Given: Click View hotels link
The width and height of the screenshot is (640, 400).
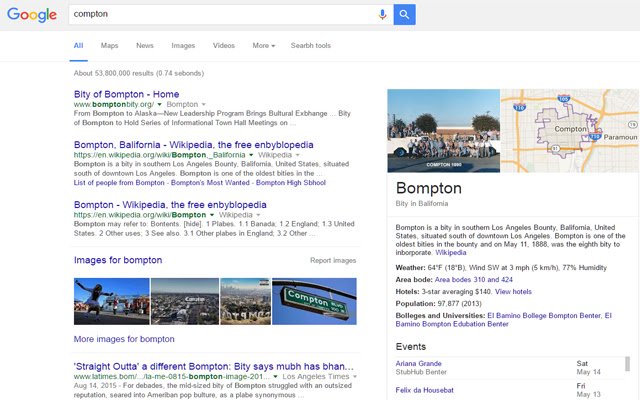Looking at the screenshot, I should [513, 292].
